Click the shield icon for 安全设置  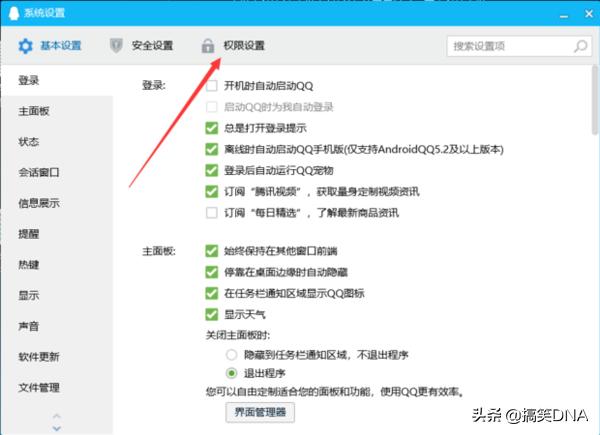coord(116,46)
